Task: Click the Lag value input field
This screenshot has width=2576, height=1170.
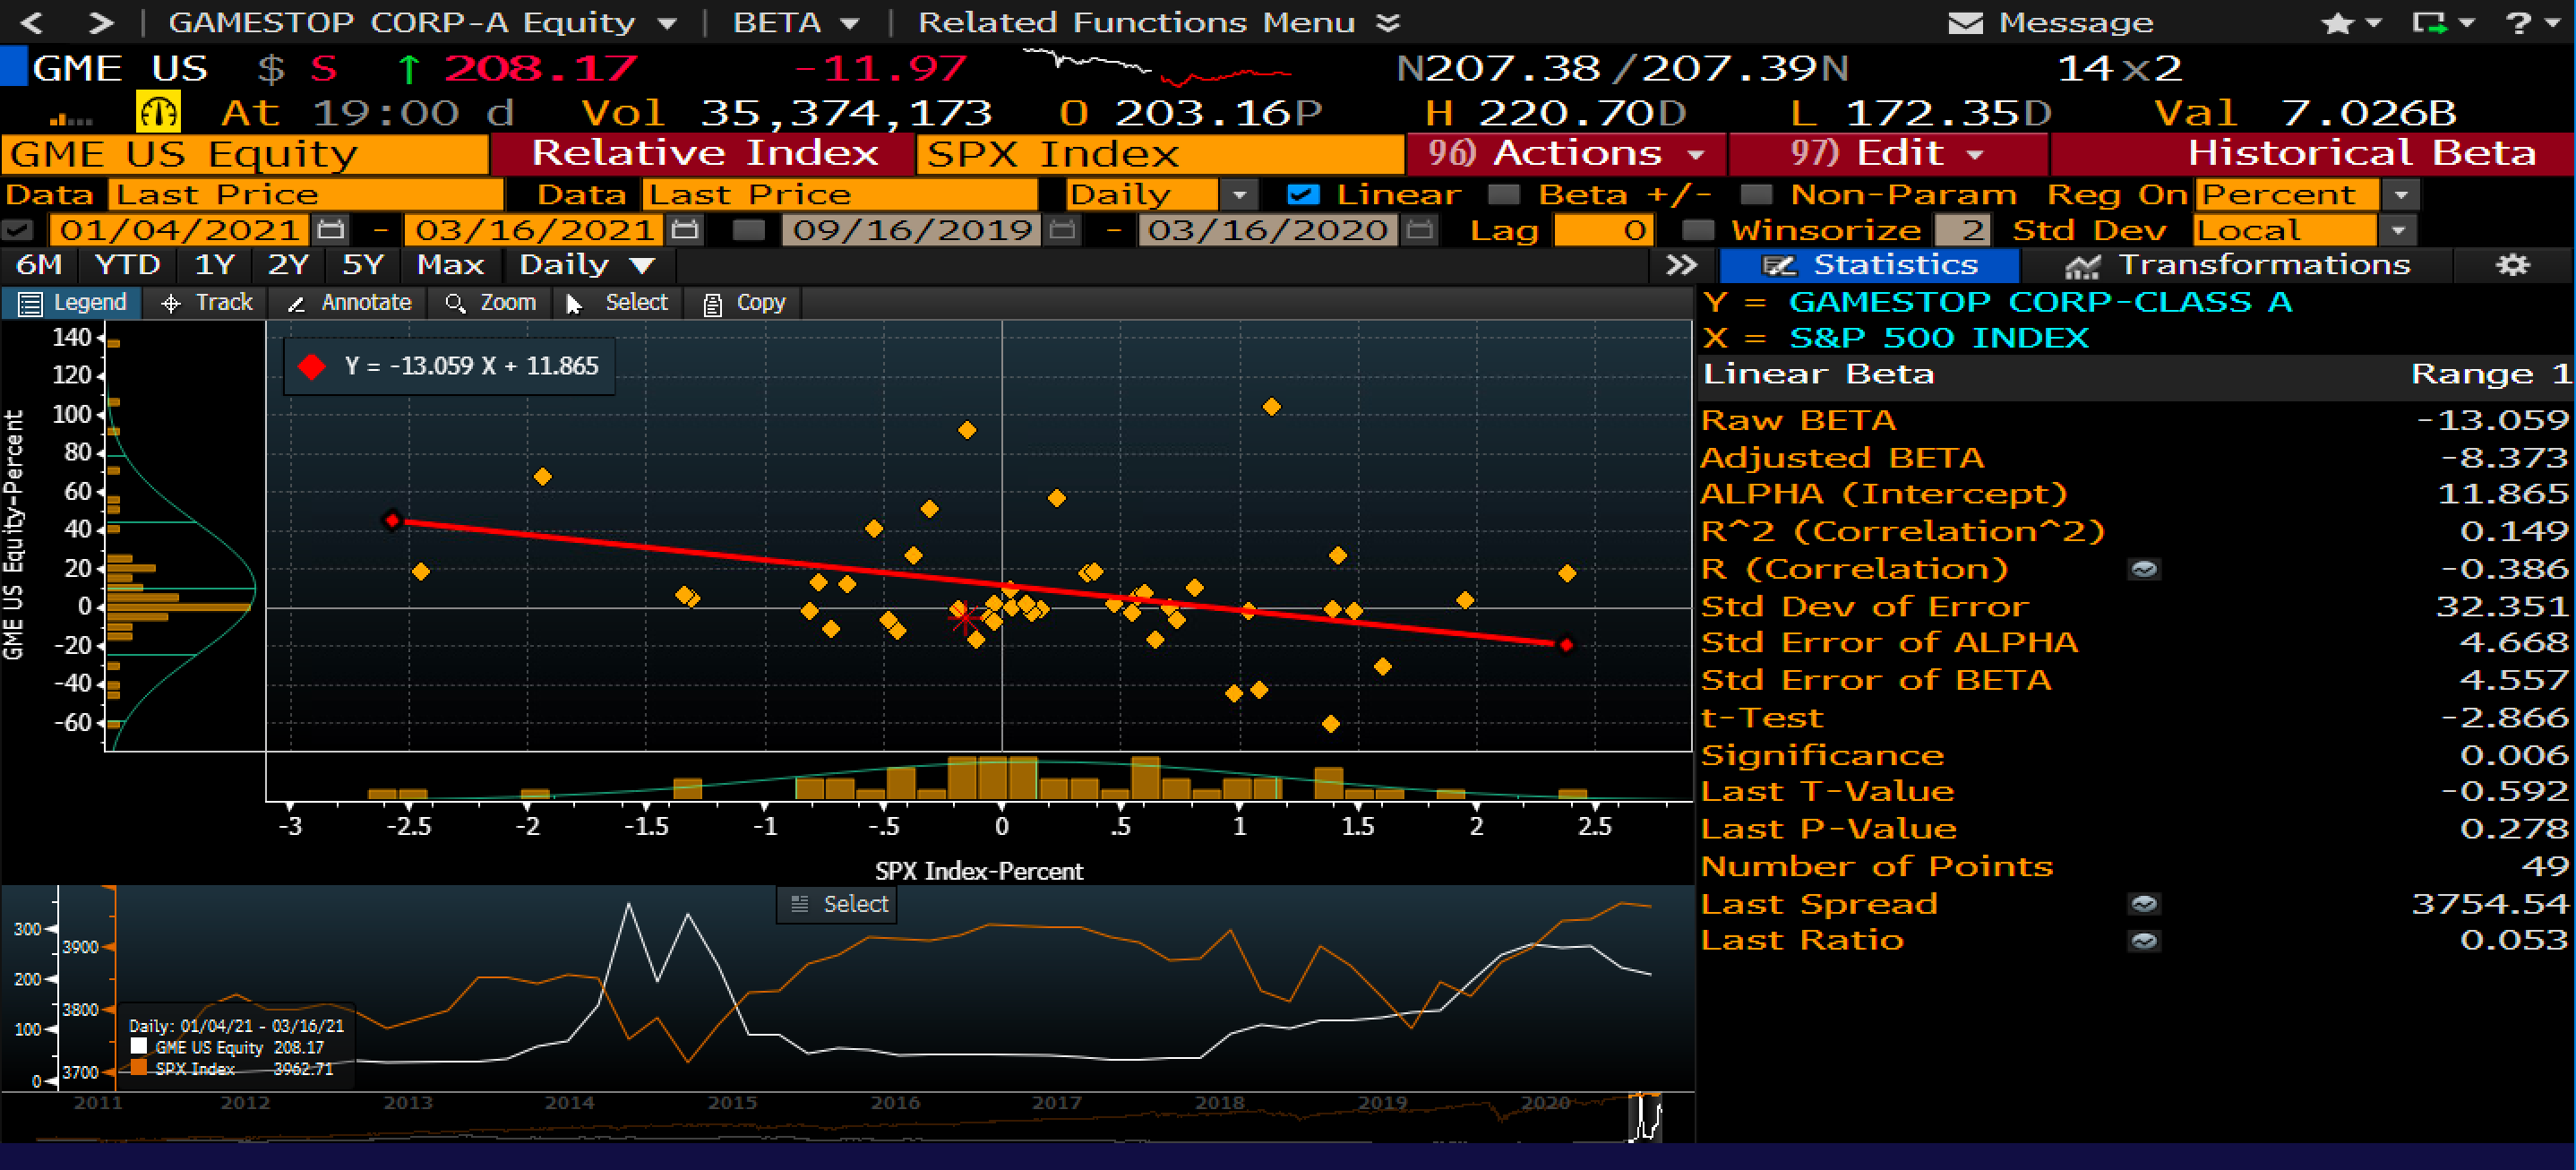Action: (x=1603, y=231)
